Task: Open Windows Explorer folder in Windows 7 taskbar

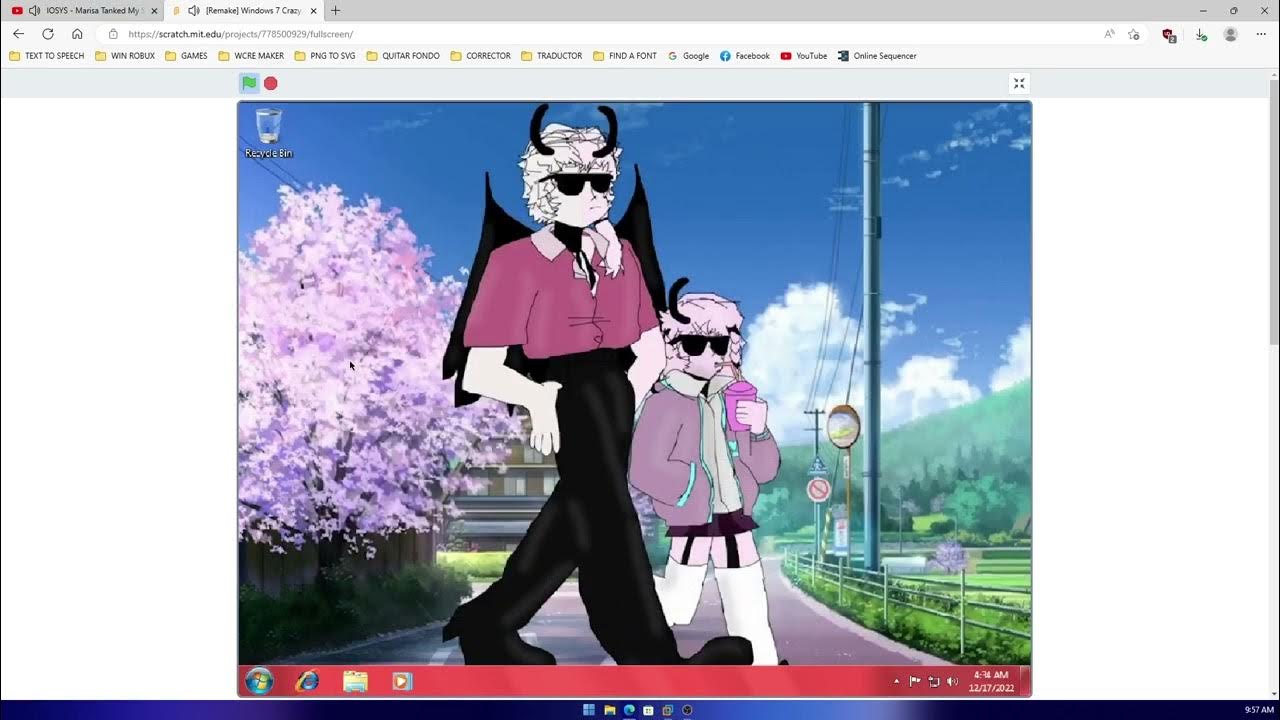Action: click(x=355, y=681)
